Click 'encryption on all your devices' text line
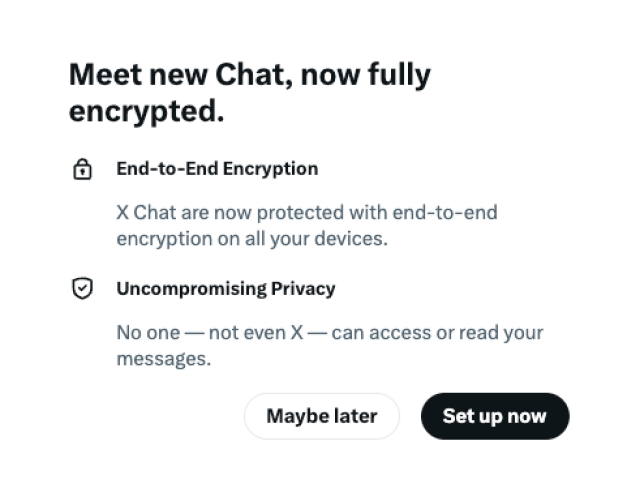The width and height of the screenshot is (640, 488). [252, 239]
